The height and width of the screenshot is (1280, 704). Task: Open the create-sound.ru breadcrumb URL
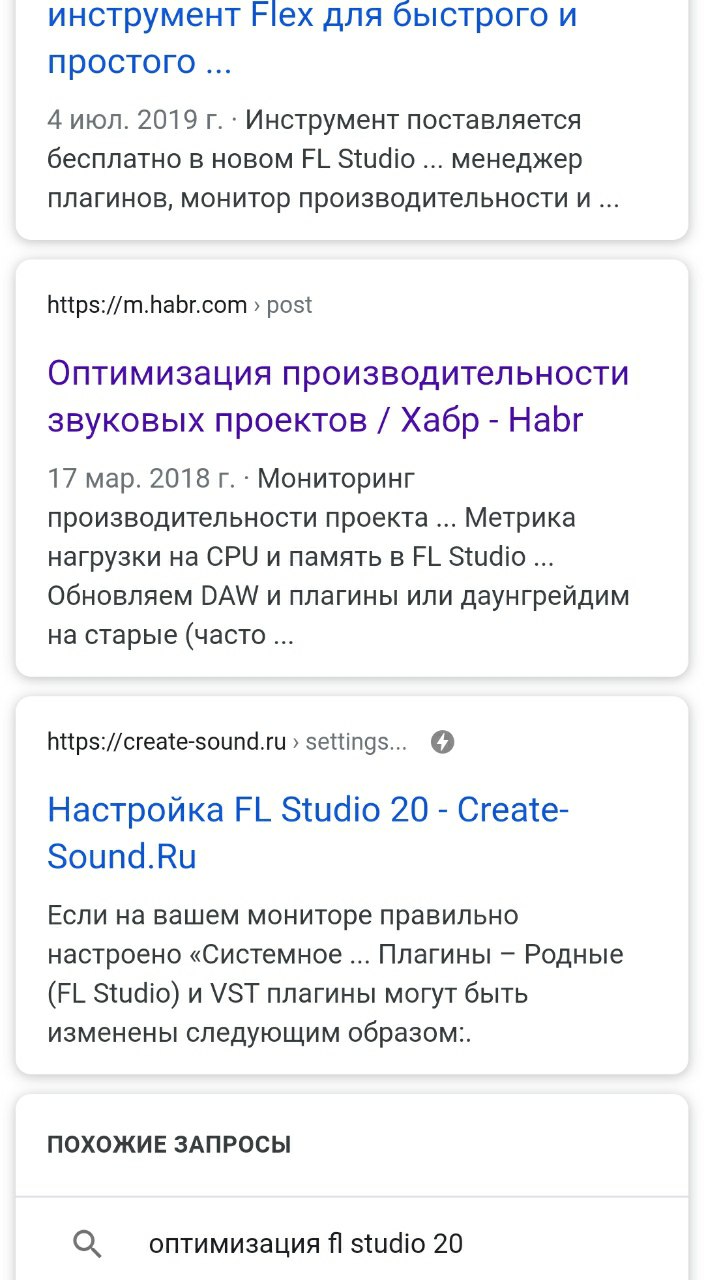[x=227, y=742]
